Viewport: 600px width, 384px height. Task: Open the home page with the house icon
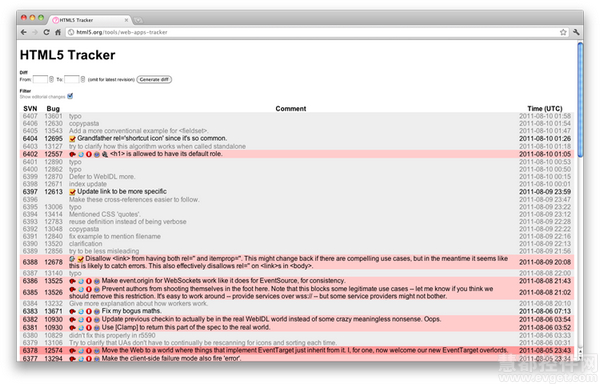tap(58, 33)
